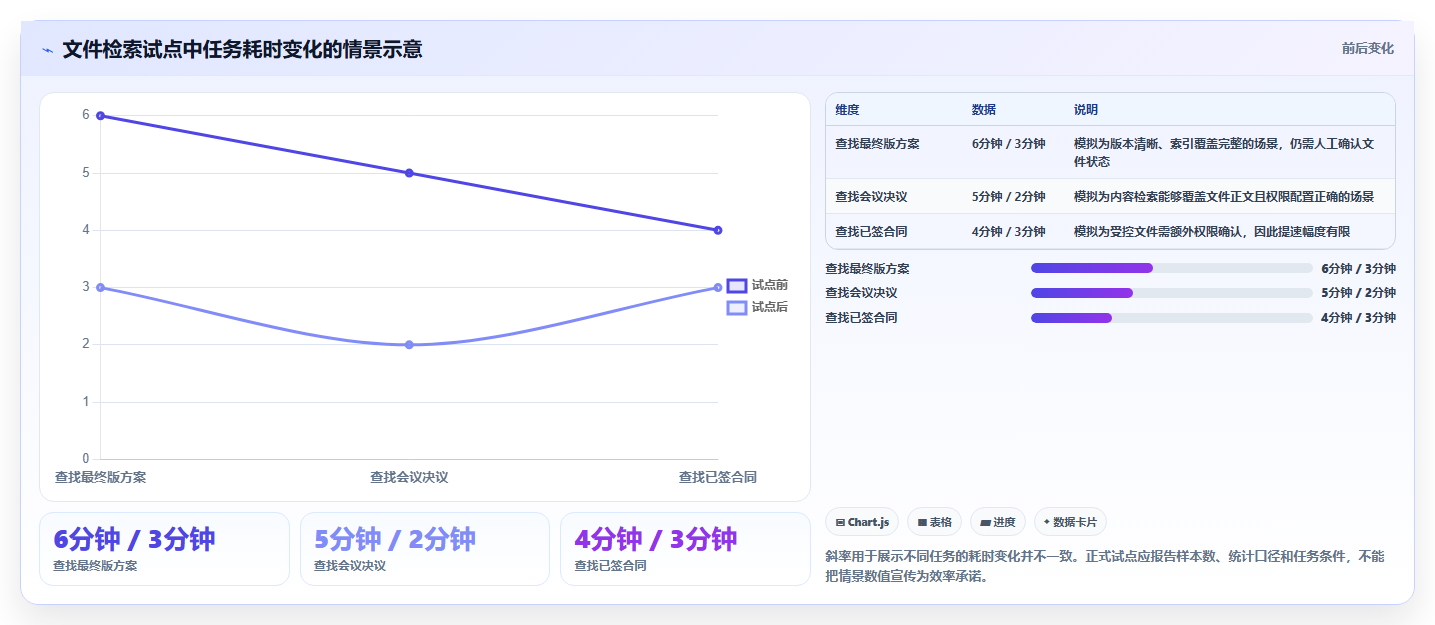The image size is (1435, 625).
Task: Click the 试点前 data point at value 6
Action: click(100, 116)
